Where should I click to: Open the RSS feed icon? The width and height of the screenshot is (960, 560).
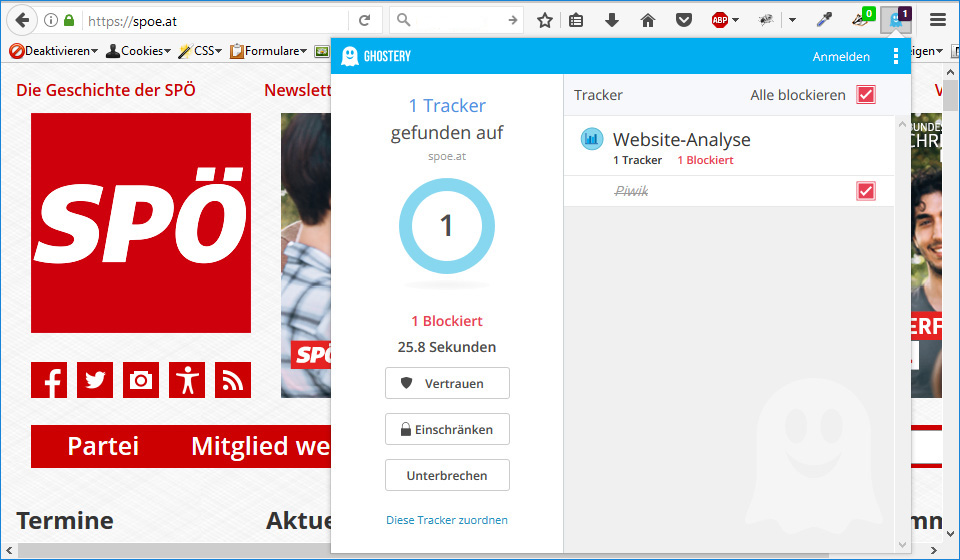click(x=233, y=380)
